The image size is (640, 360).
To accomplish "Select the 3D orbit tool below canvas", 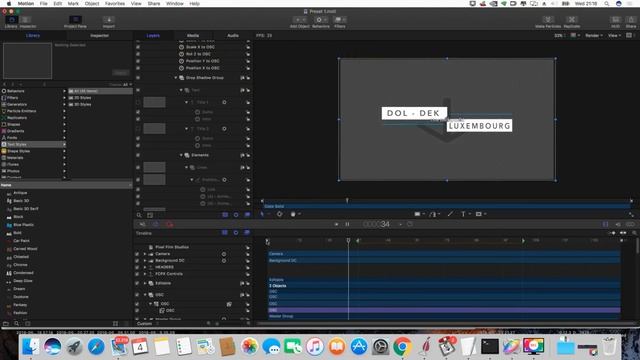I will (x=280, y=214).
